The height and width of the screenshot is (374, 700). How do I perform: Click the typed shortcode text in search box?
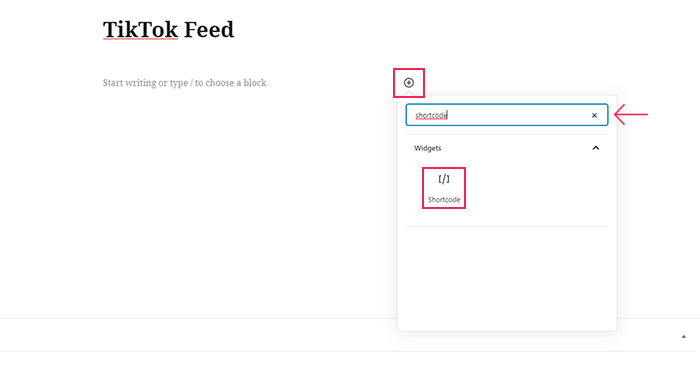coord(431,115)
